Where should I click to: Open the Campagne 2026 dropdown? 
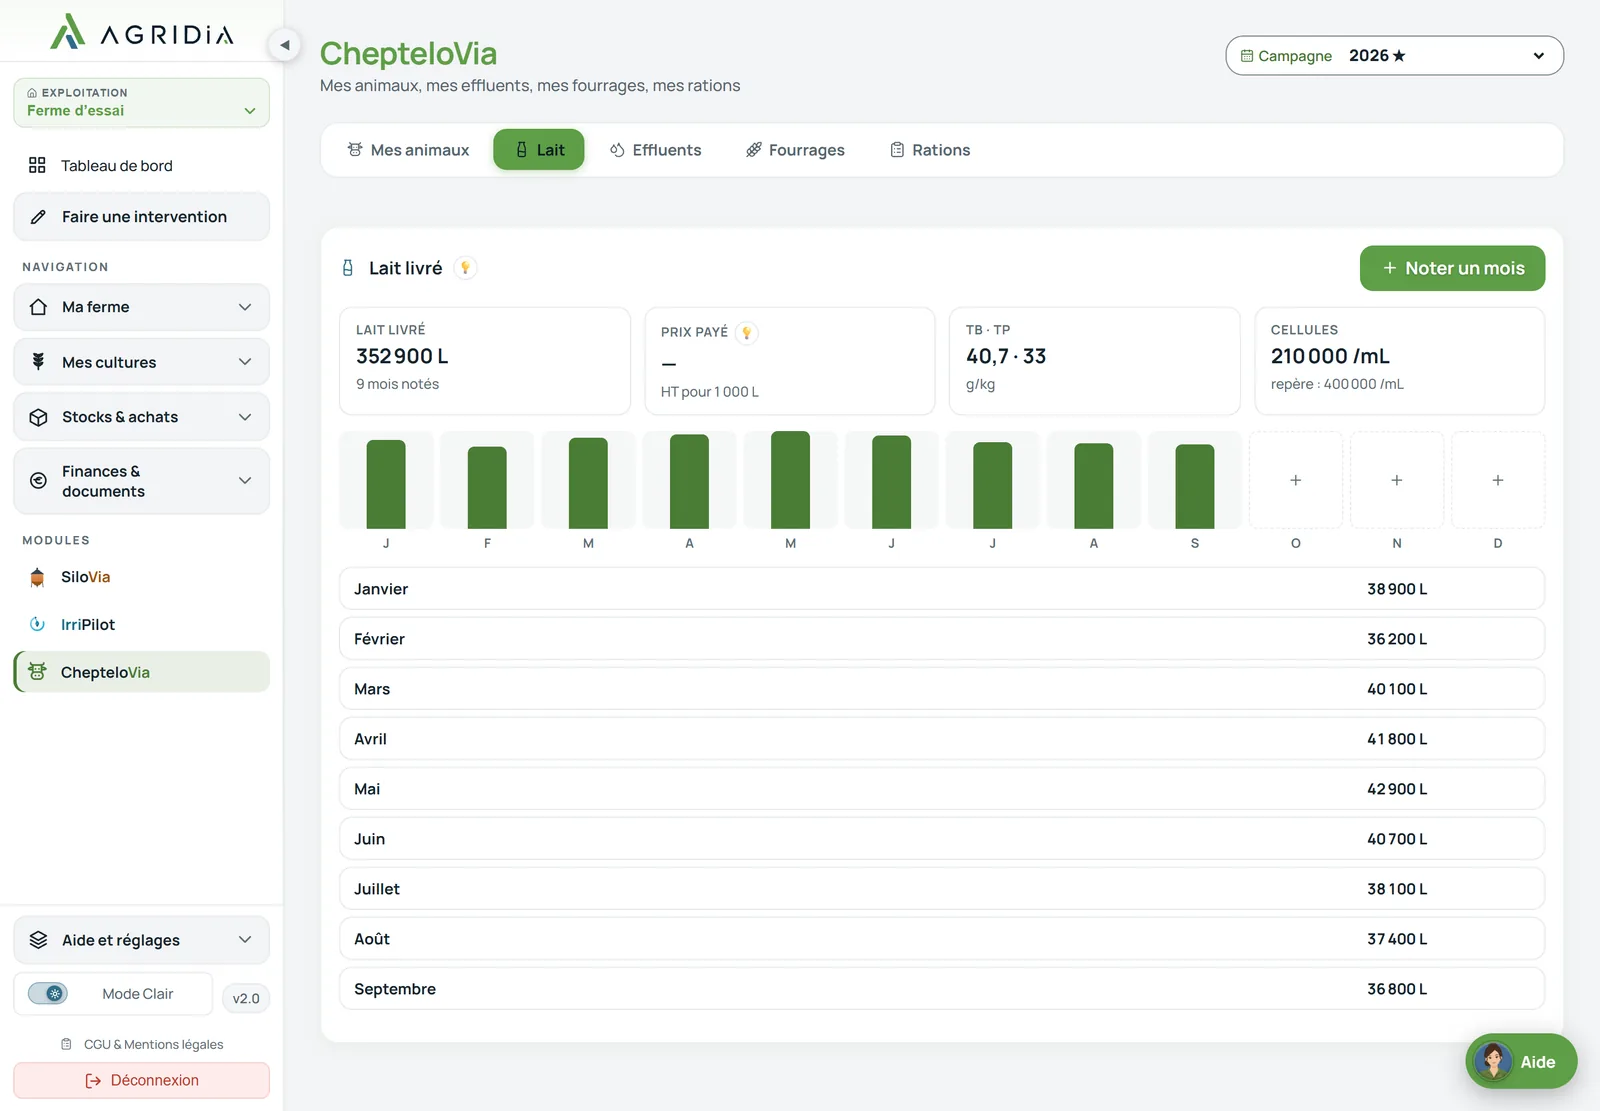(x=1394, y=56)
